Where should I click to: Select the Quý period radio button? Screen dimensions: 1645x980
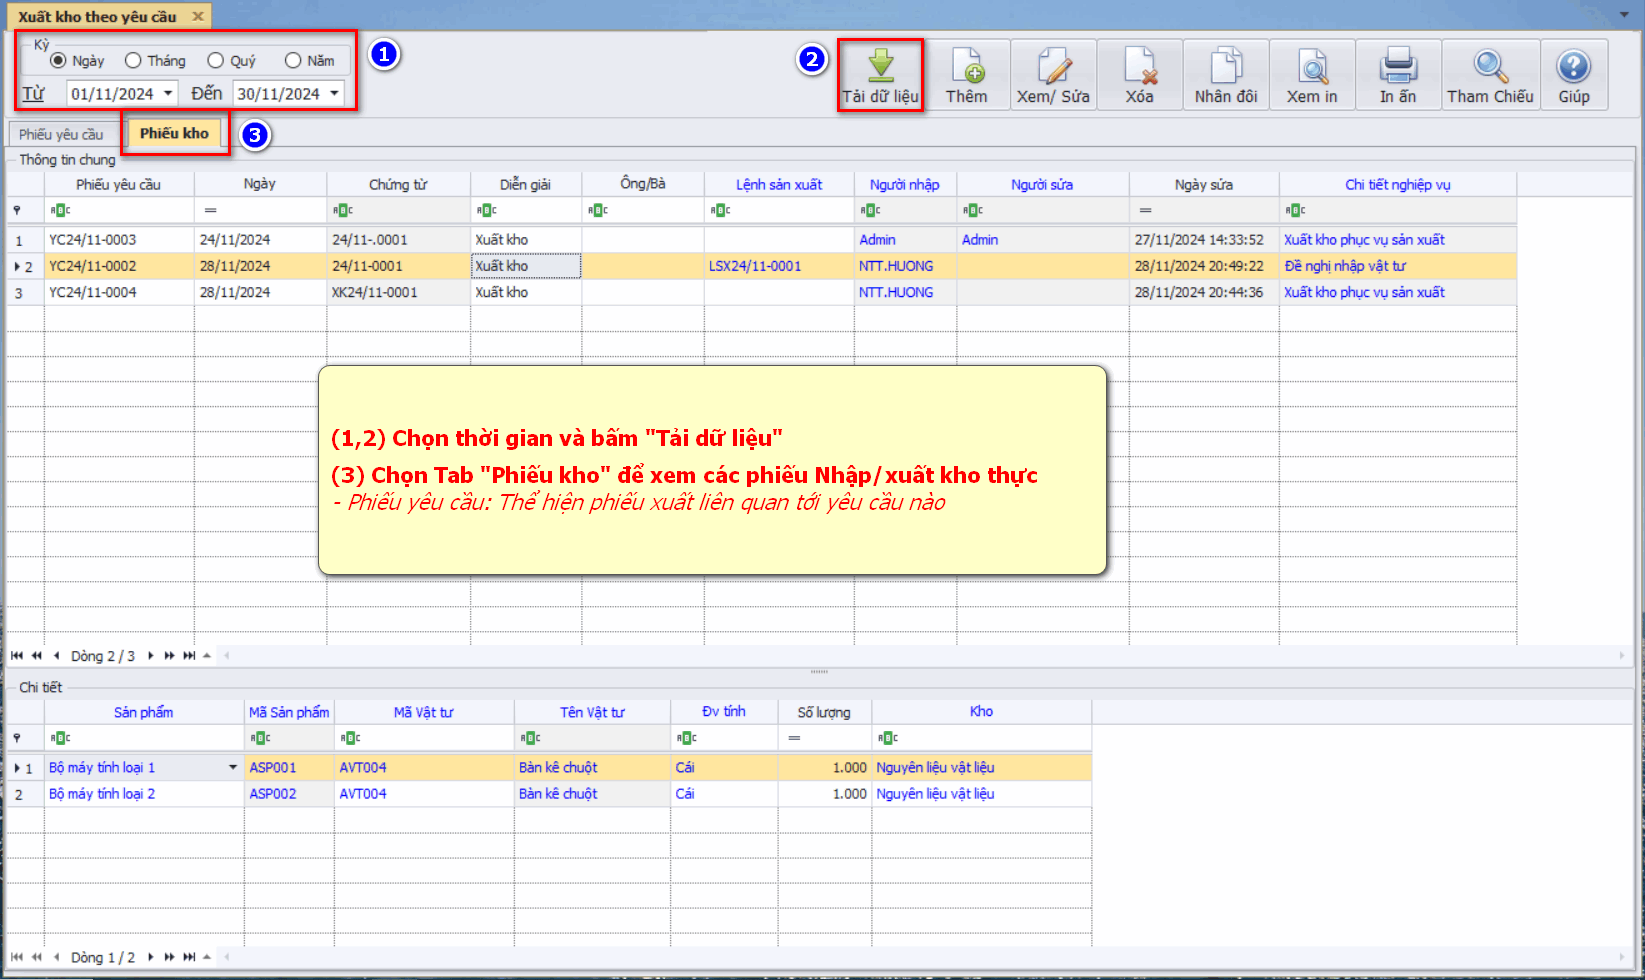pos(216,61)
